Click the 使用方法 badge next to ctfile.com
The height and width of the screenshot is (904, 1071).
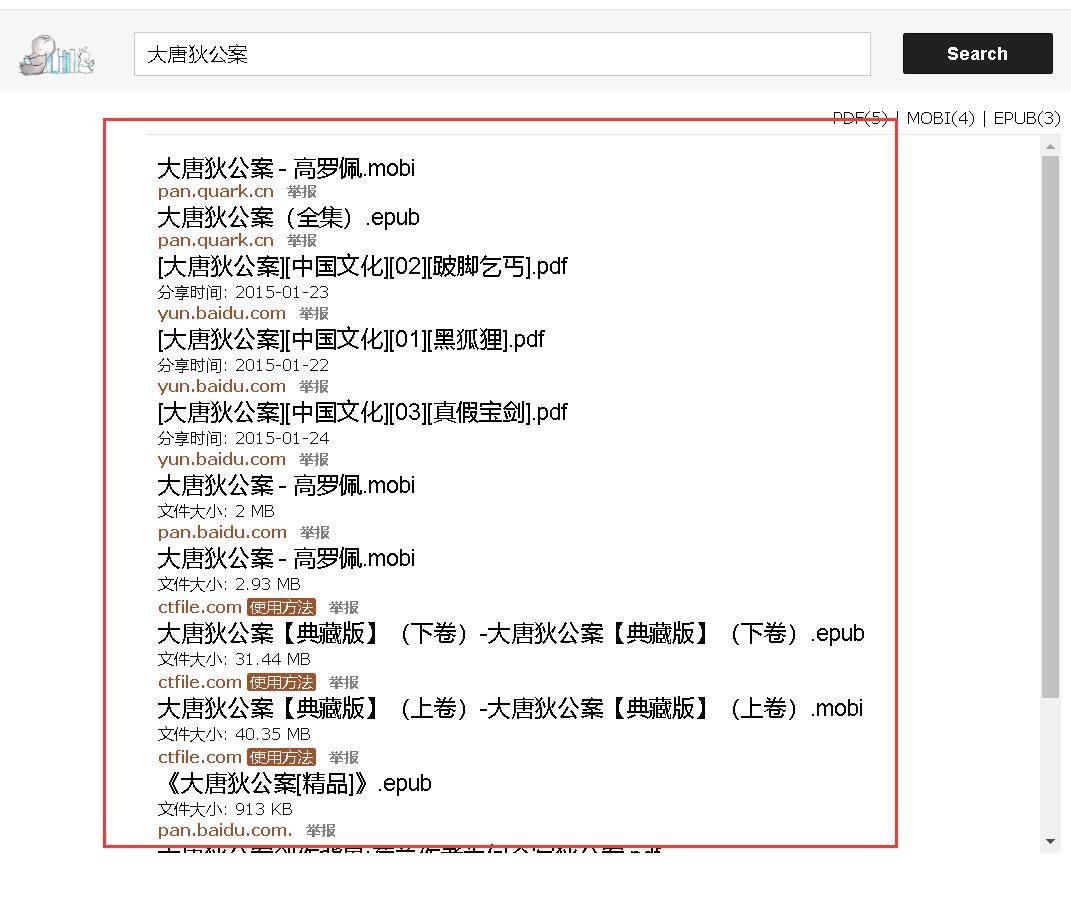[x=281, y=606]
